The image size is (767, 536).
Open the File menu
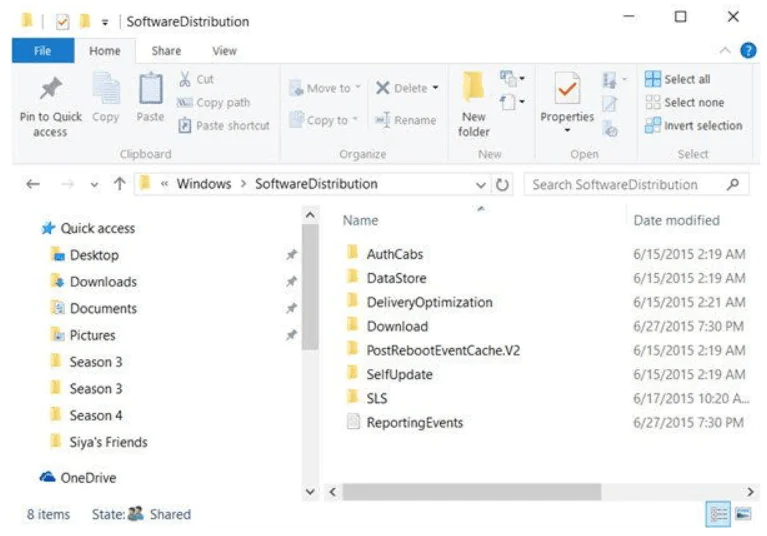(x=42, y=51)
